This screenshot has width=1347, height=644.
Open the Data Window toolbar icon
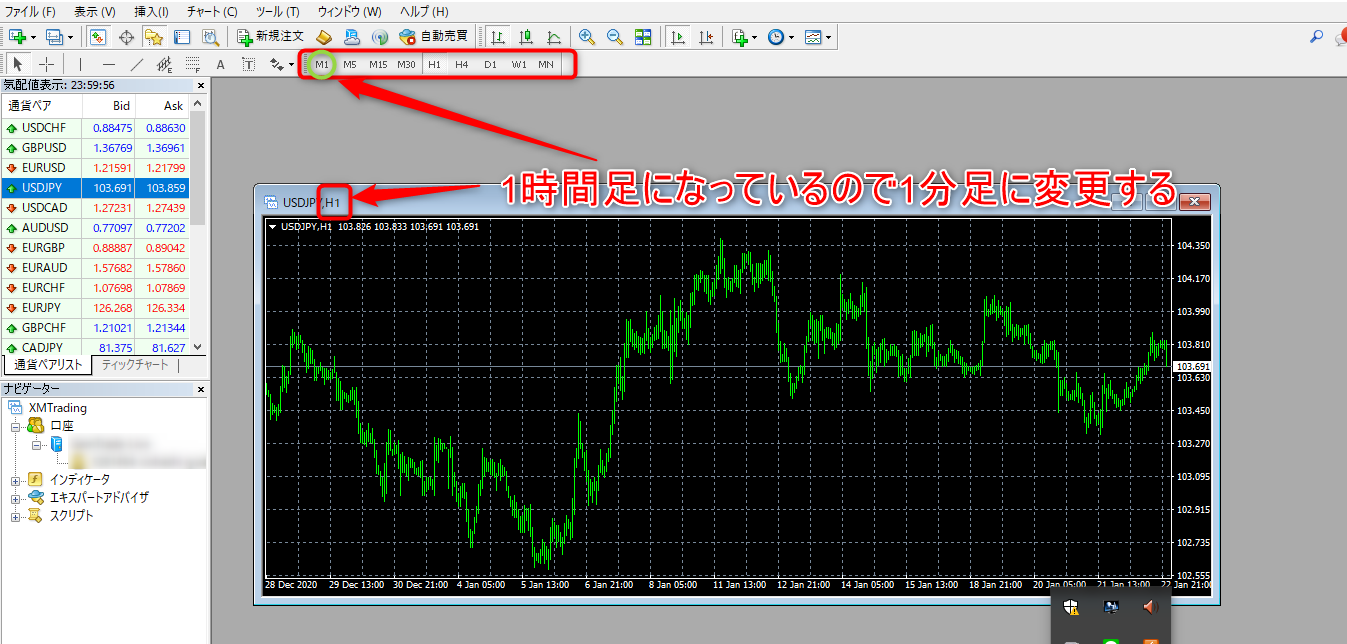[x=126, y=37]
